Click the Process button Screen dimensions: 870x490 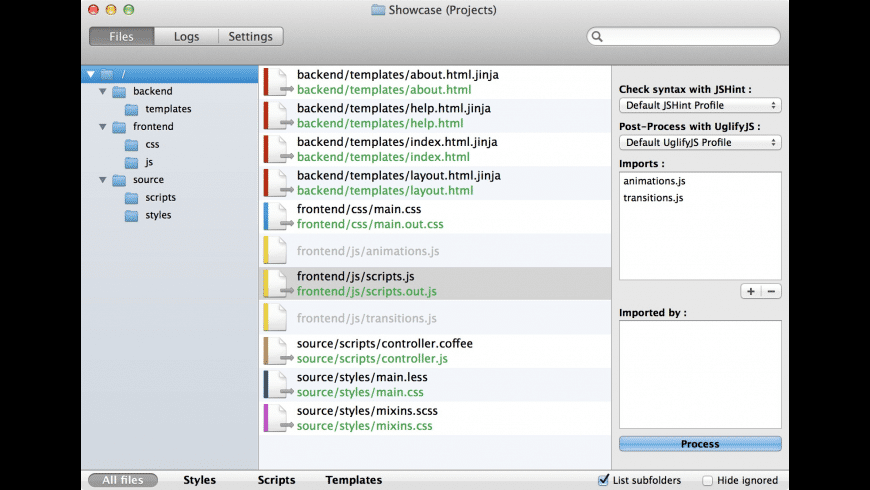[x=700, y=444]
